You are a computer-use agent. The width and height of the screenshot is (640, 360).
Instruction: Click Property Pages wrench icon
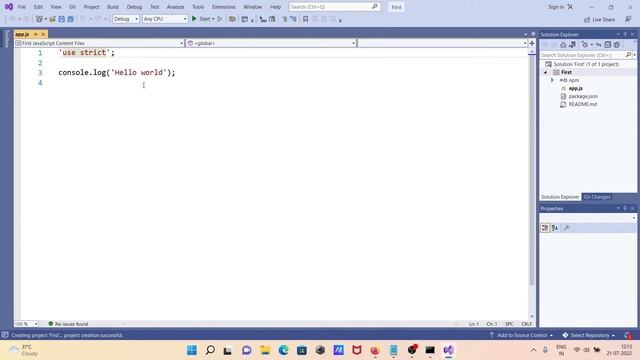[567, 228]
